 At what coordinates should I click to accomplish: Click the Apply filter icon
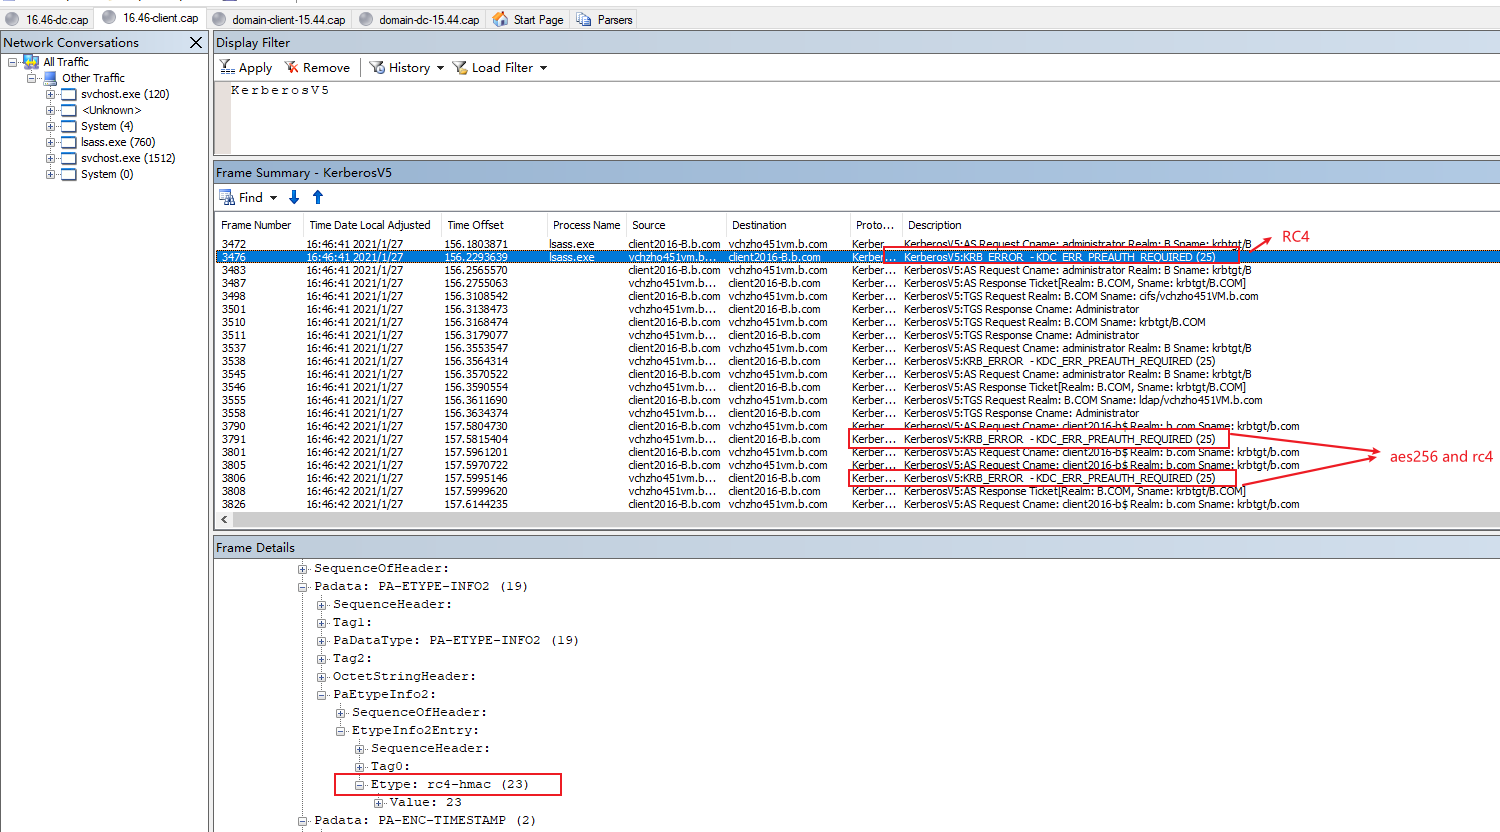click(x=227, y=67)
